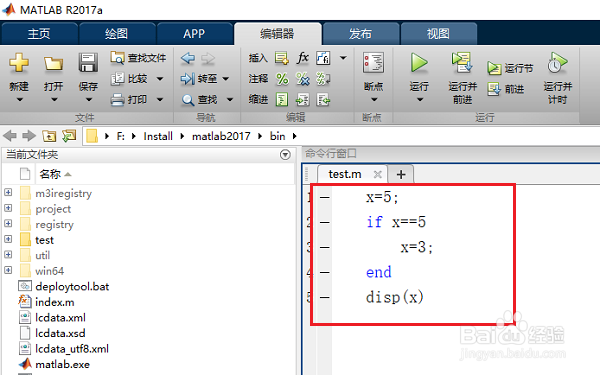Open dropdown arrow beside 查找
Viewport: 600px width, 375px height.
tap(230, 99)
